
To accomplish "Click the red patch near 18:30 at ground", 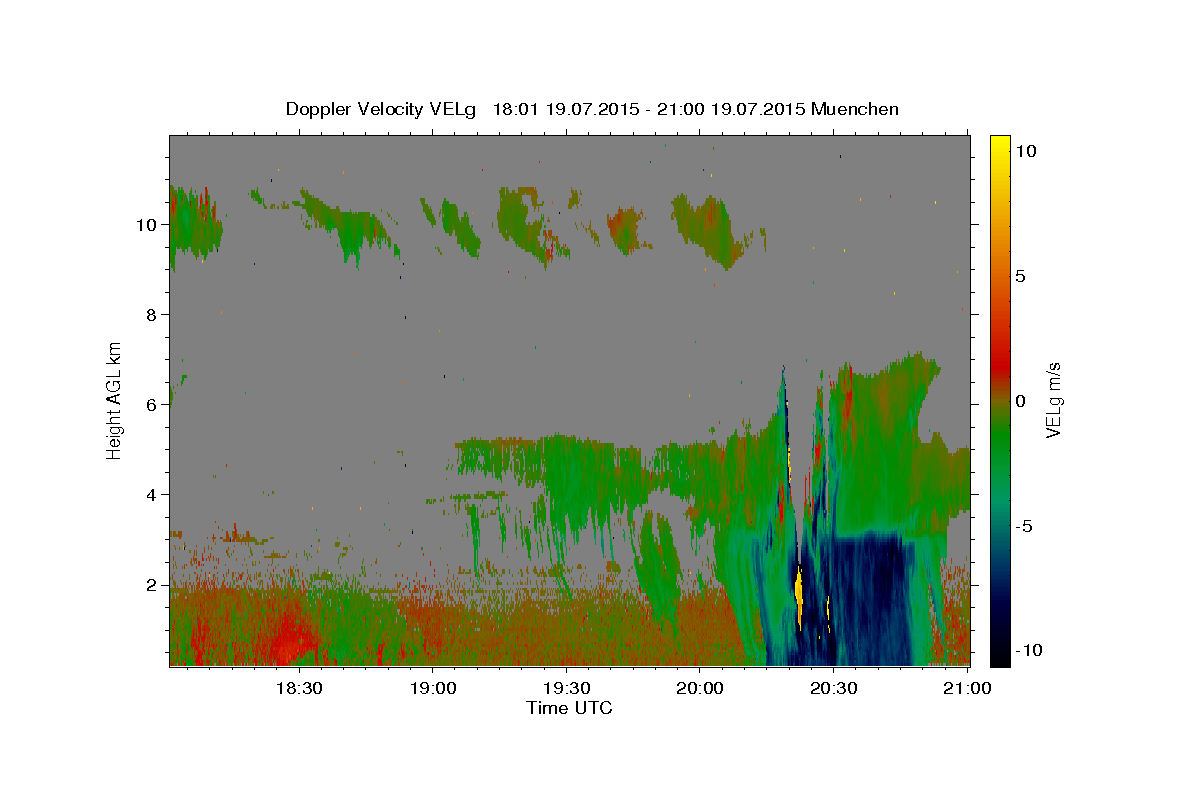I will pos(290,638).
